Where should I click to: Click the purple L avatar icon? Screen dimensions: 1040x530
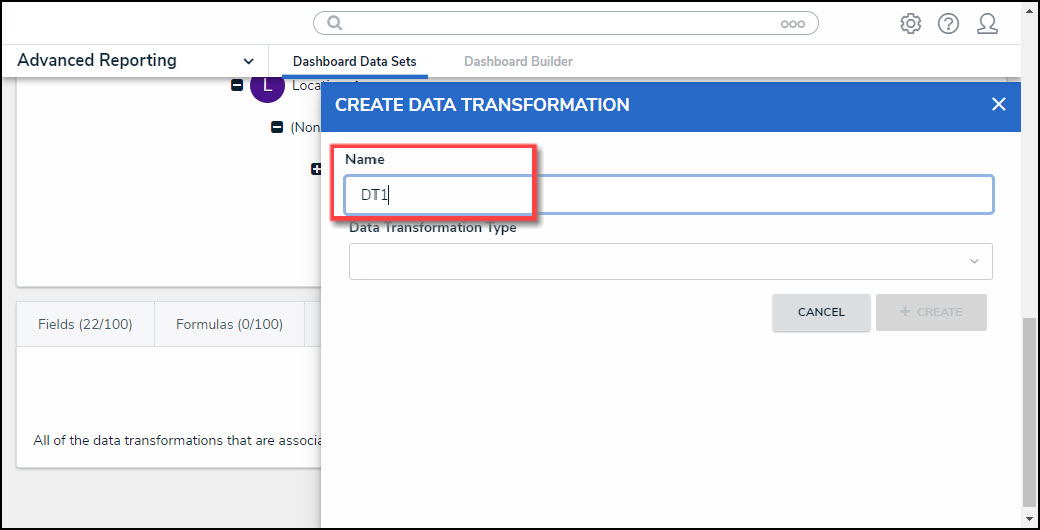pos(267,87)
